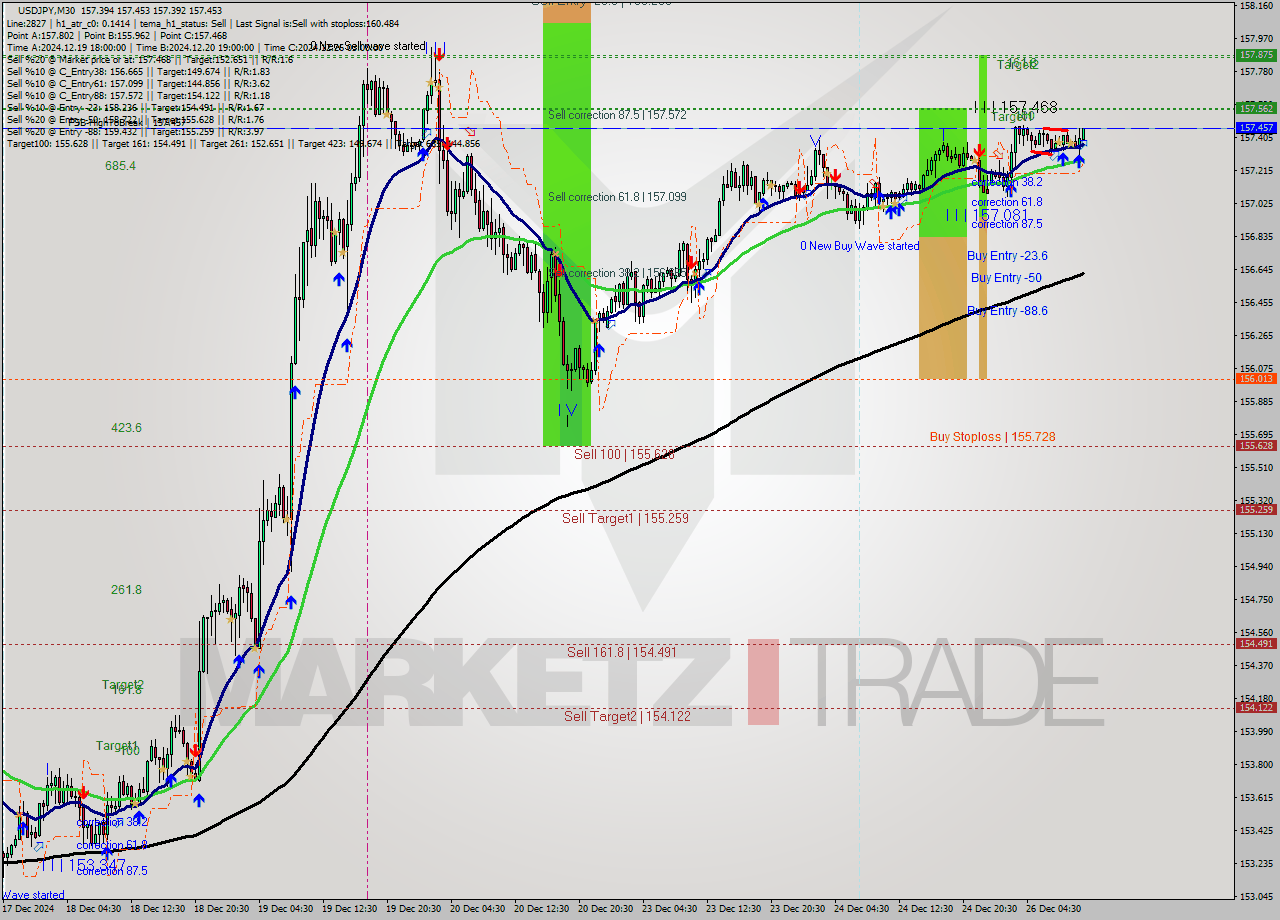Select the tall green sell zone rectangle
The image size is (1280, 920).
pyautogui.click(x=567, y=234)
